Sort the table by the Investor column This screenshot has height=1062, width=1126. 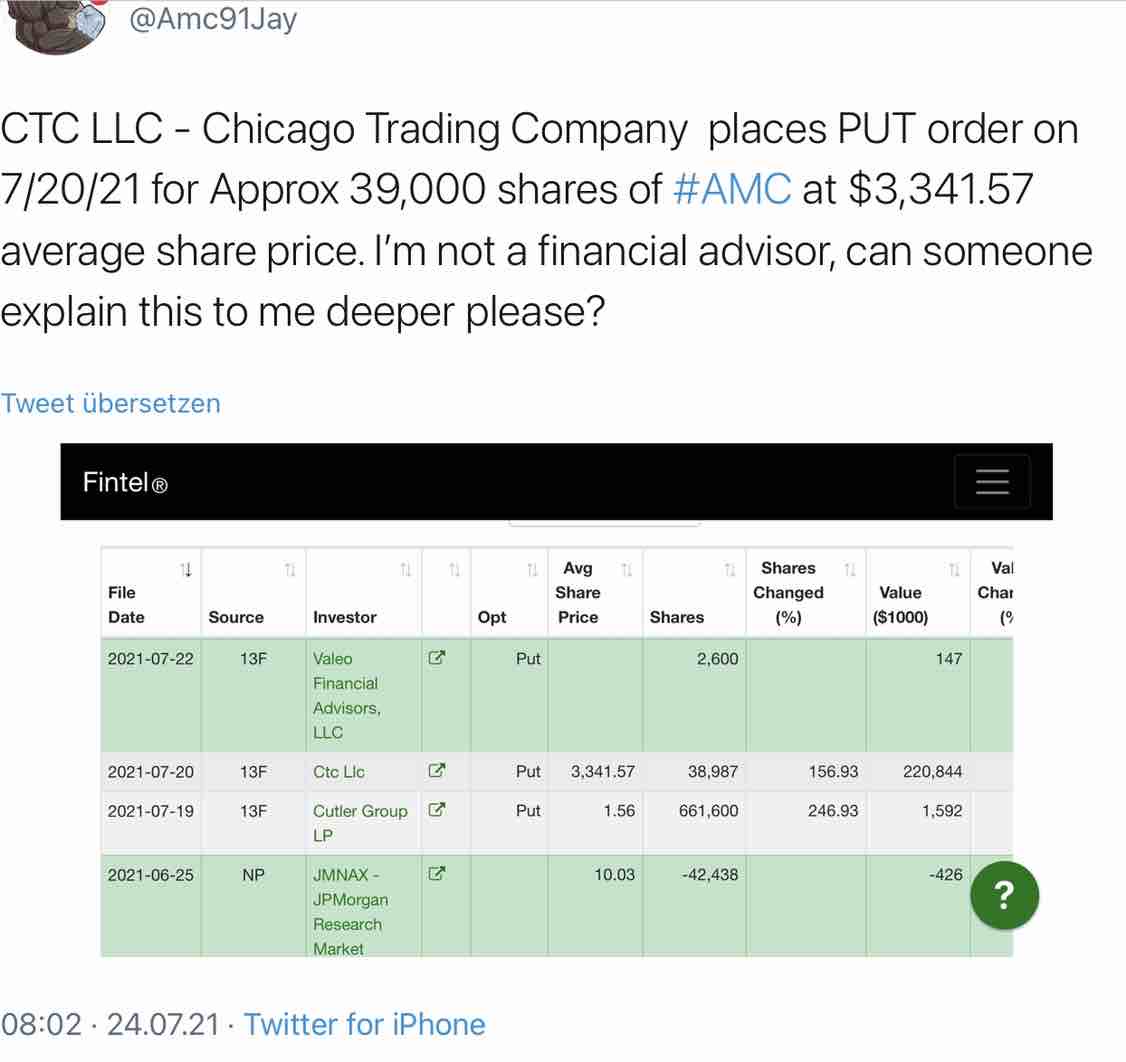pyautogui.click(x=404, y=568)
